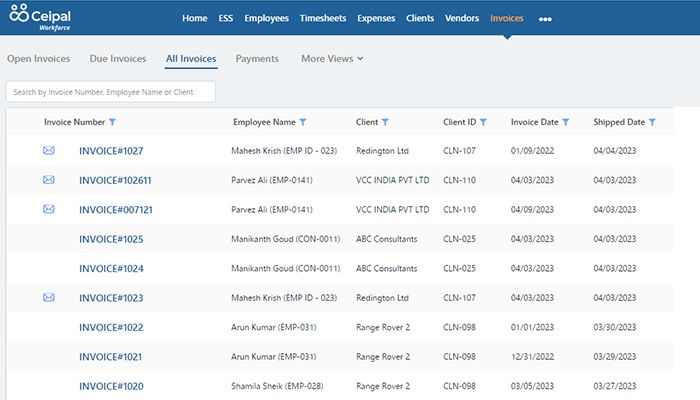The width and height of the screenshot is (700, 400).
Task: Open the INVOICE#1025 link
Action: (111, 239)
